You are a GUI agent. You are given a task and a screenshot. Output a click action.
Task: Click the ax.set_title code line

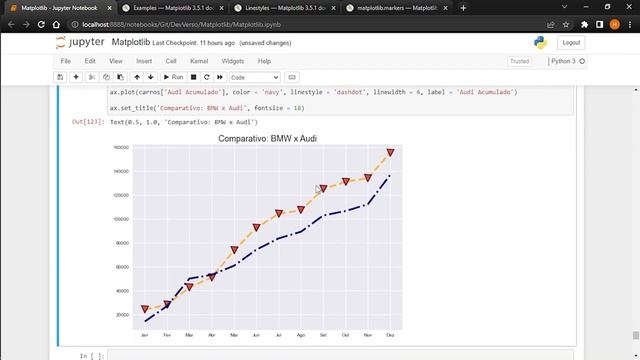click(x=207, y=108)
